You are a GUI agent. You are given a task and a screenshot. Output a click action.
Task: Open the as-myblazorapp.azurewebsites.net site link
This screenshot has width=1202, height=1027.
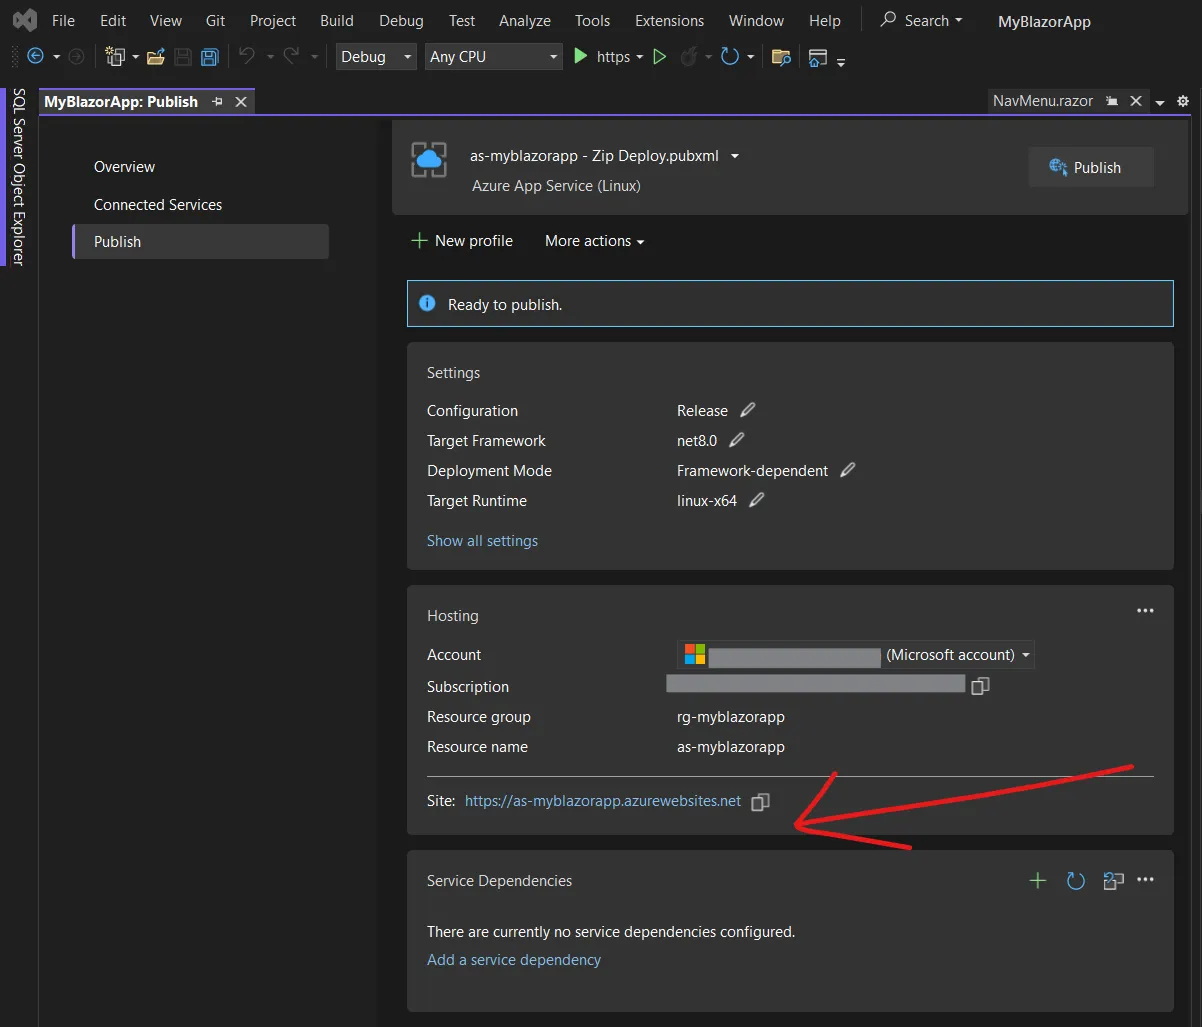[603, 801]
